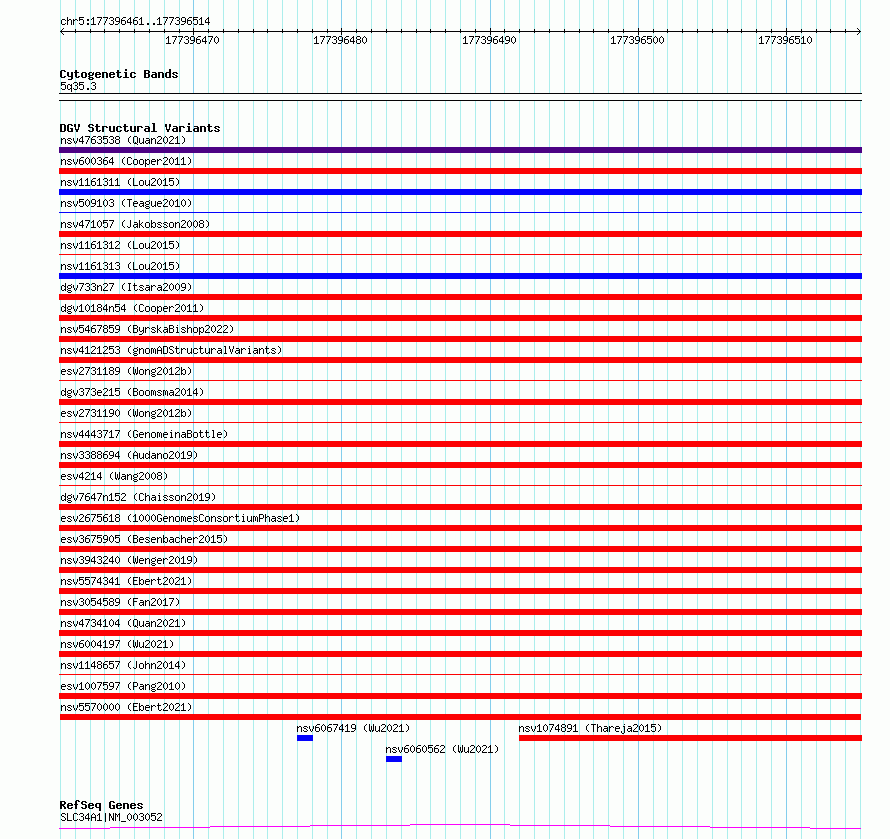The height and width of the screenshot is (839, 890).
Task: Click ruler coordinate 177396500
Action: (637, 40)
